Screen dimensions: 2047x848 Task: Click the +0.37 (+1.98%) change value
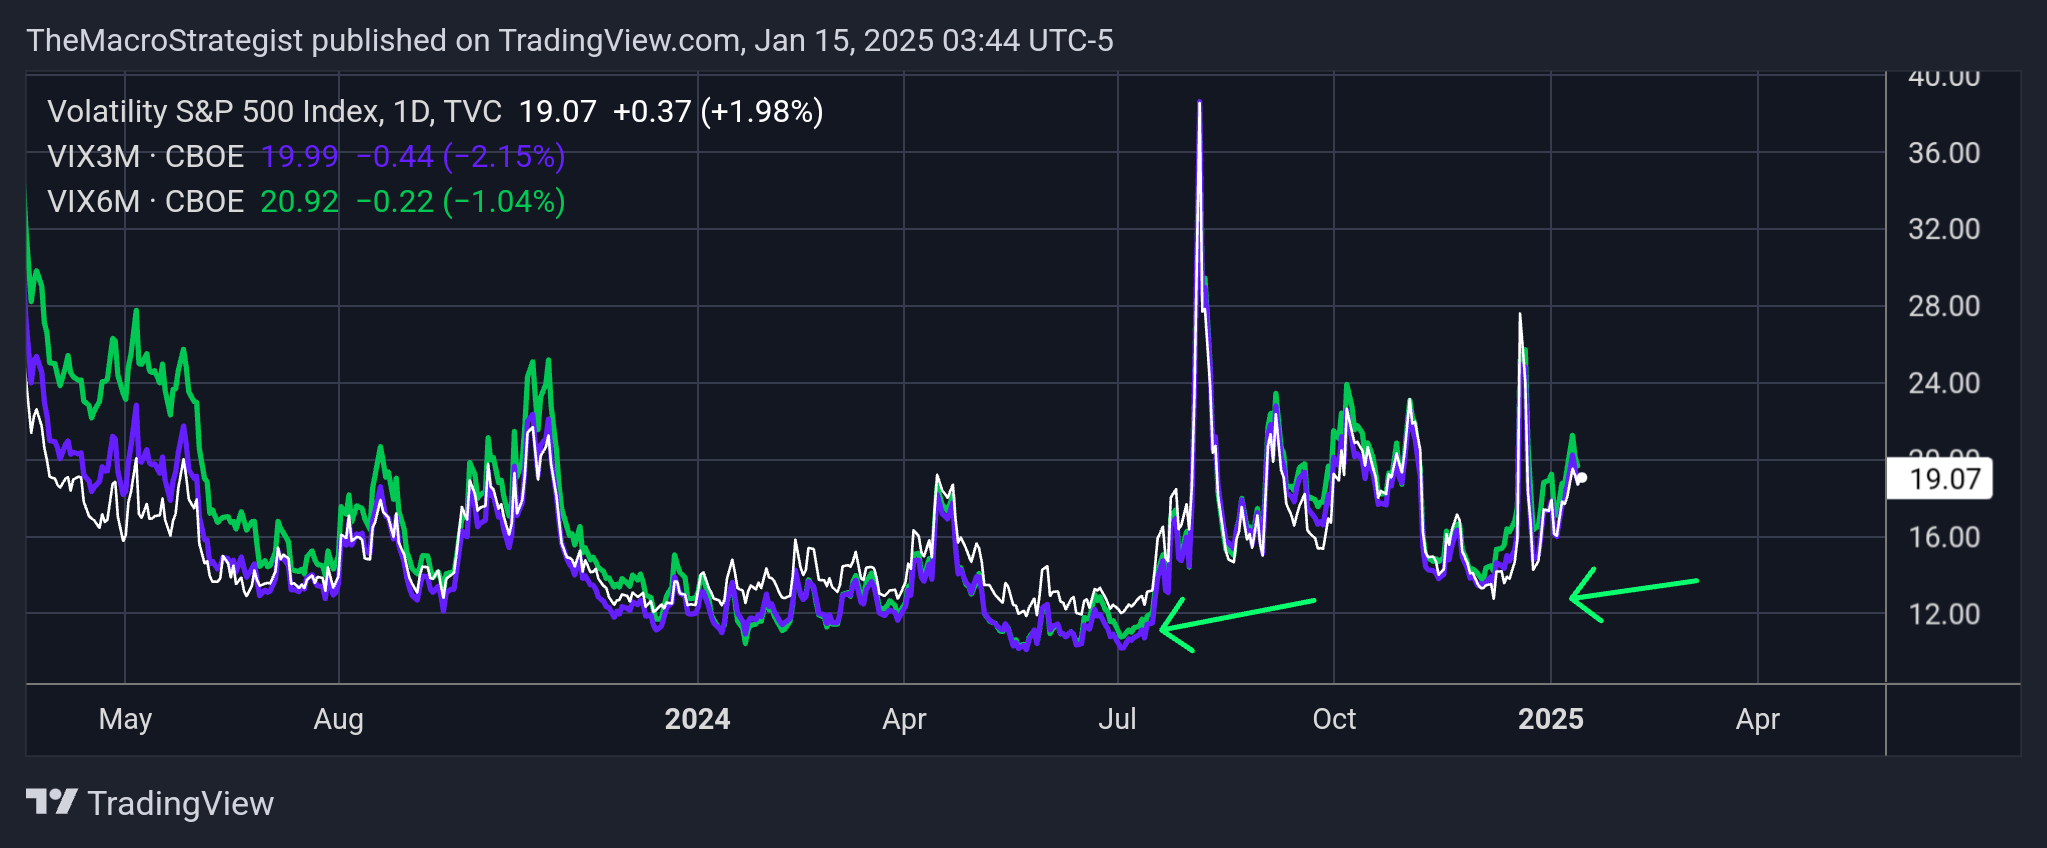[718, 111]
